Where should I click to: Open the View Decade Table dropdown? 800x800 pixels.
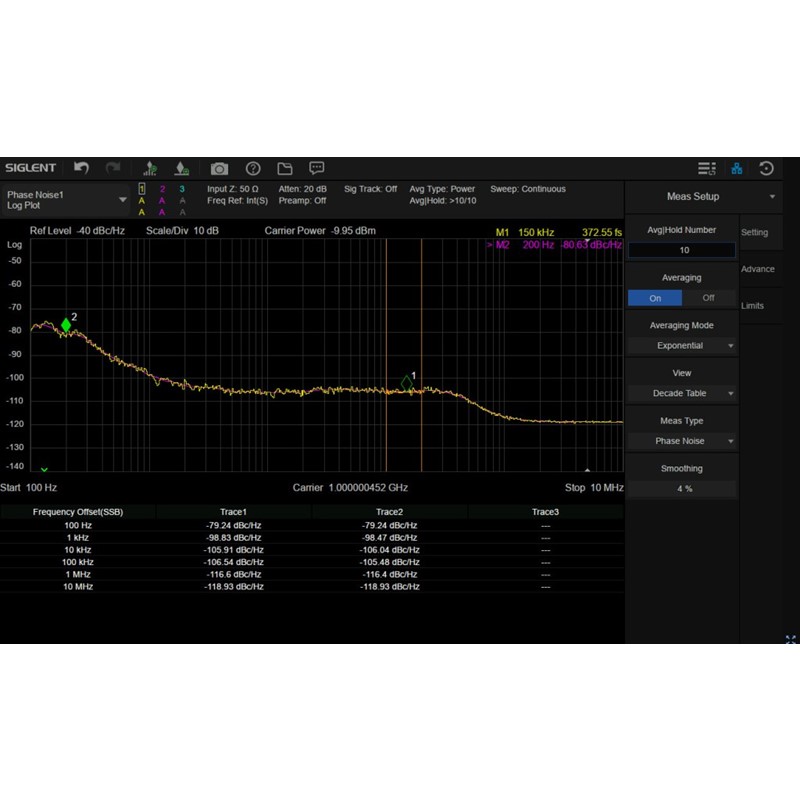click(x=682, y=393)
